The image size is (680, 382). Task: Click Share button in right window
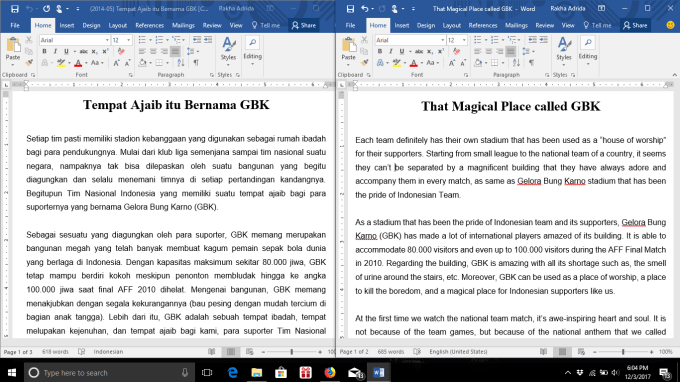pyautogui.click(x=635, y=26)
